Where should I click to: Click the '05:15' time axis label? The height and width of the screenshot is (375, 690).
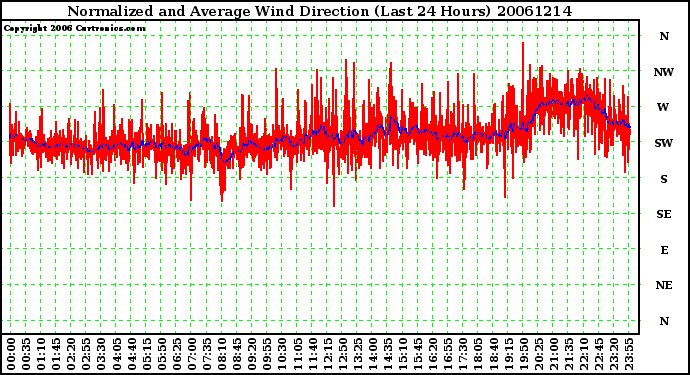pyautogui.click(x=147, y=354)
